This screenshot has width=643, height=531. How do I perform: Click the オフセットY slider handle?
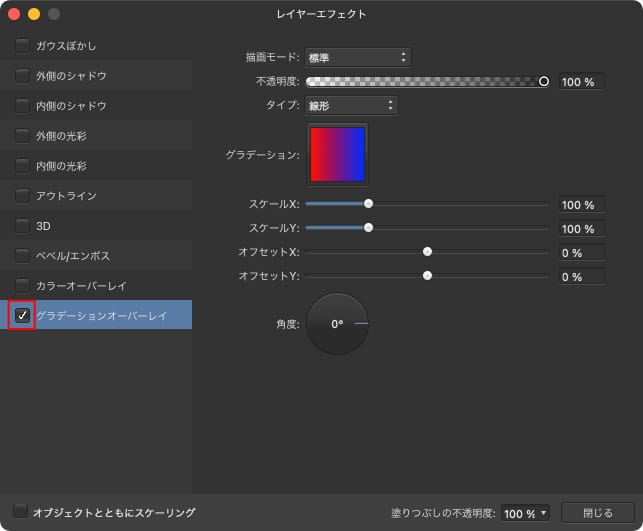pos(427,275)
